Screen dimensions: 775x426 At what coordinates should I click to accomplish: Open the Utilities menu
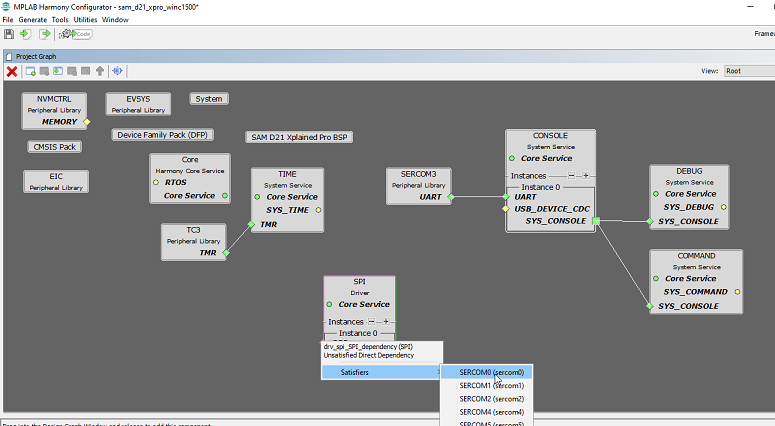pos(85,20)
